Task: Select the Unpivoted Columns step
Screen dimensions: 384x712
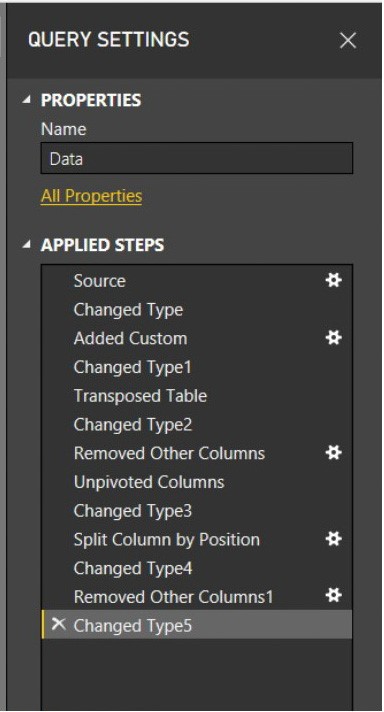Action: pos(197,482)
